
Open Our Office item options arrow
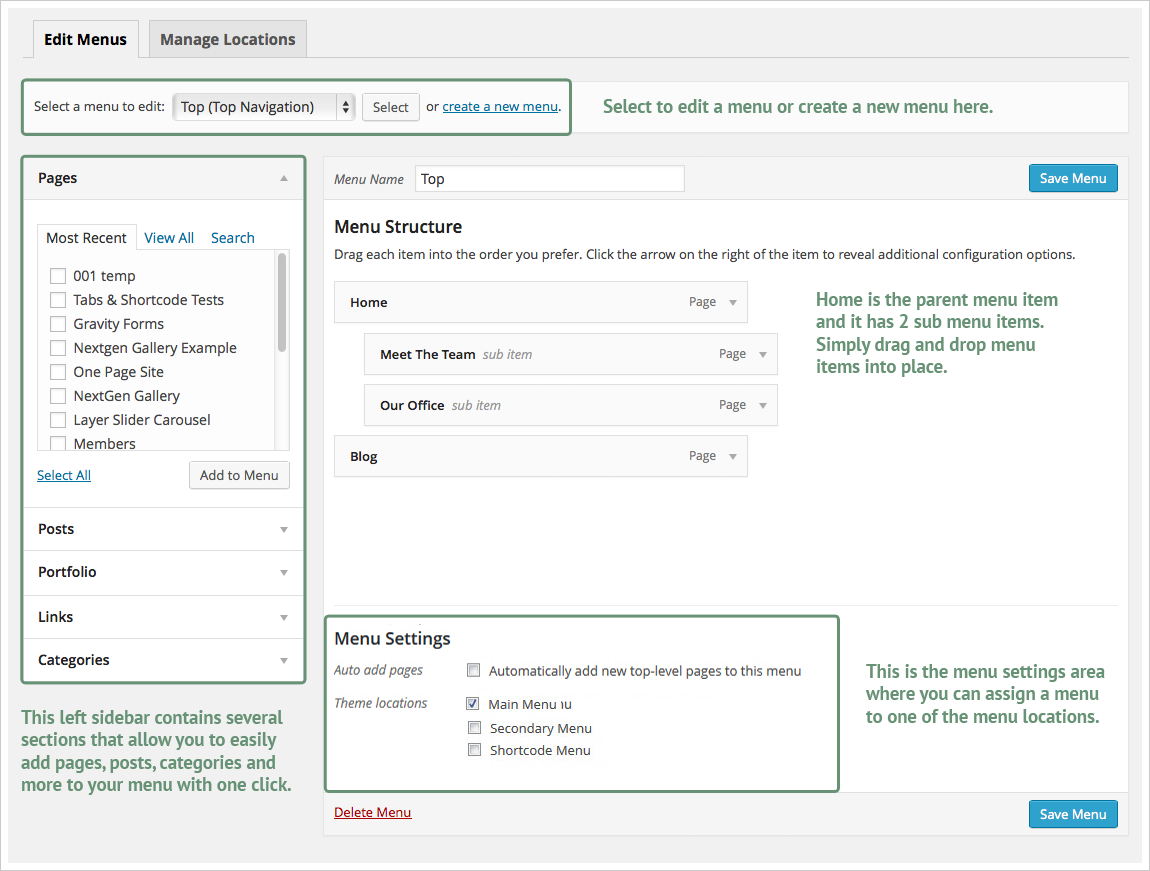tap(763, 406)
